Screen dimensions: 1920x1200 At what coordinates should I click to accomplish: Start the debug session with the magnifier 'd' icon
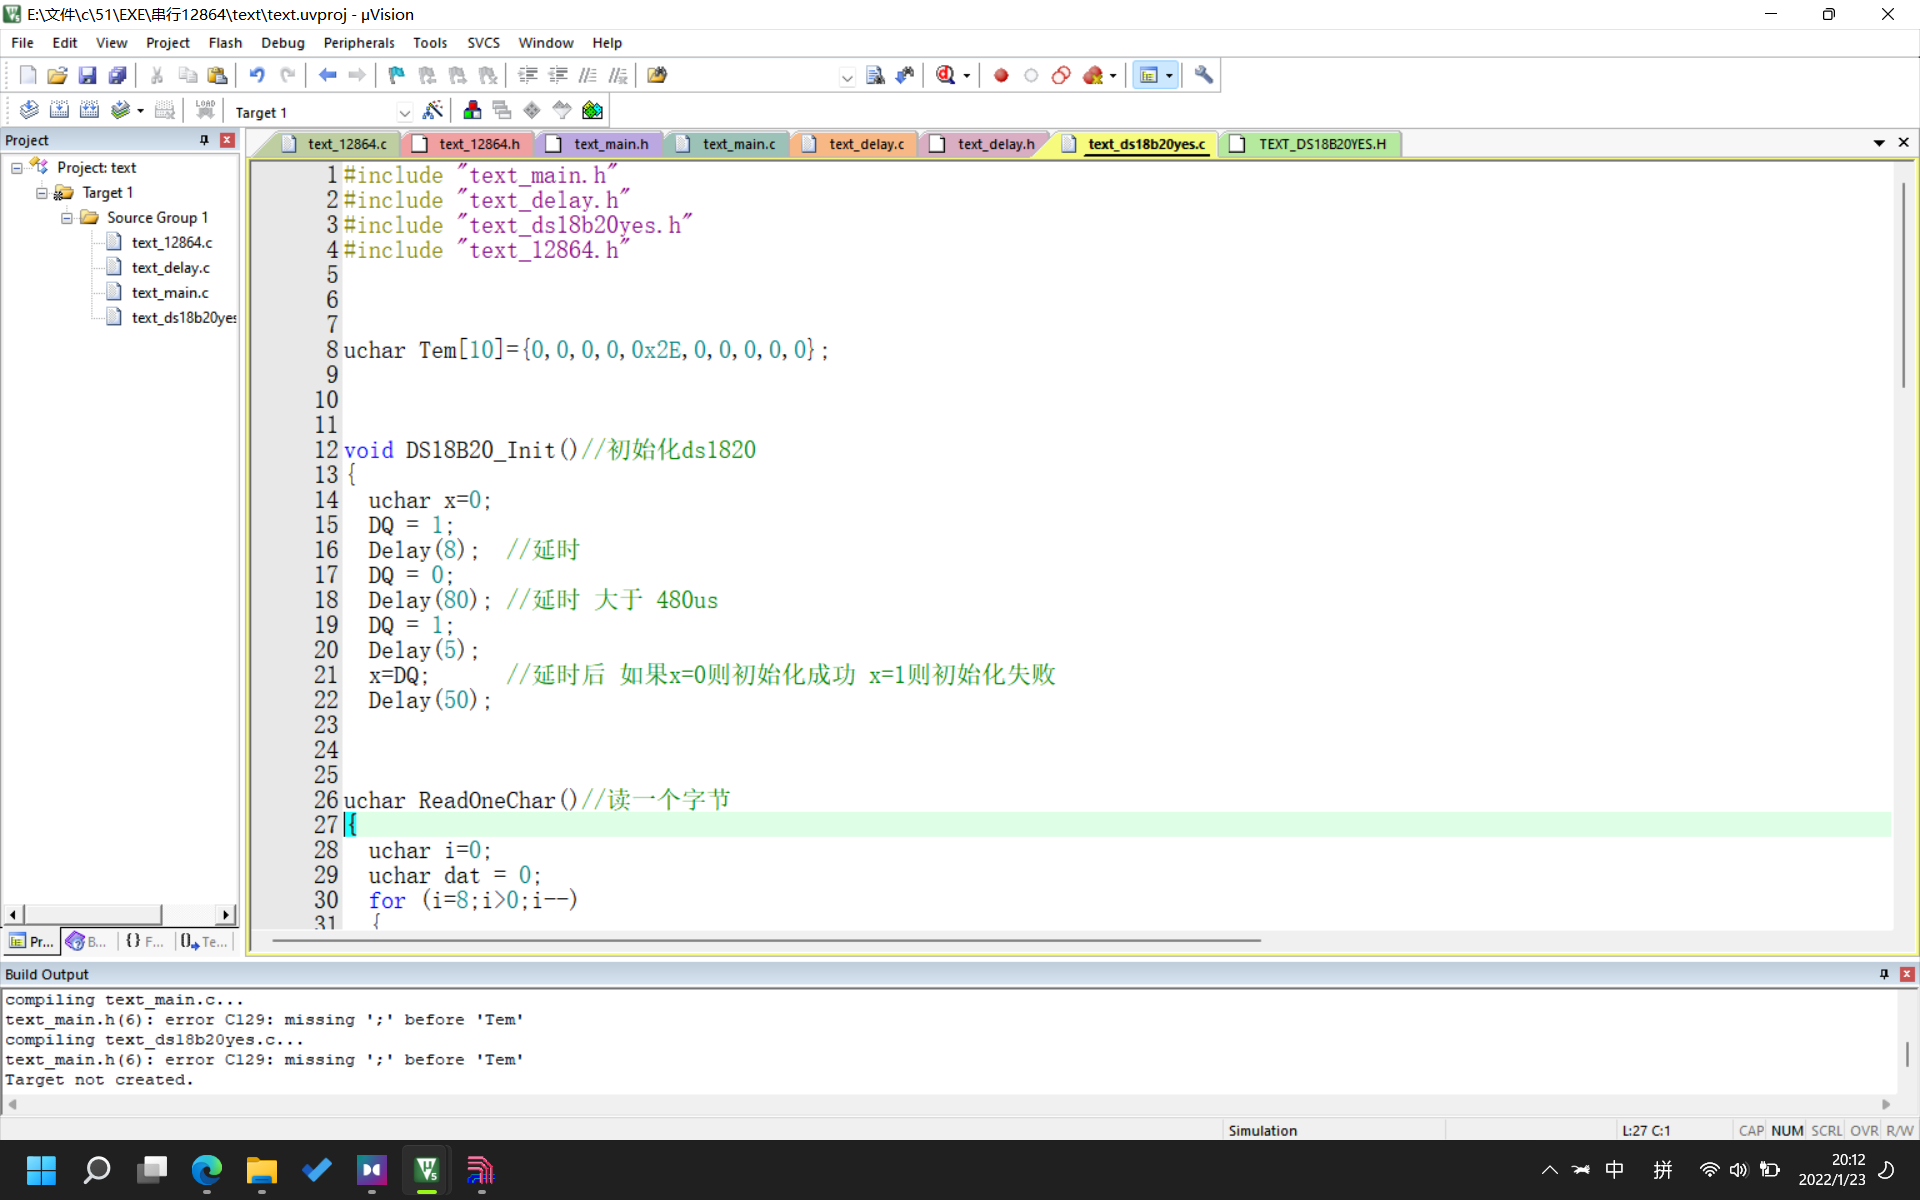pyautogui.click(x=945, y=75)
